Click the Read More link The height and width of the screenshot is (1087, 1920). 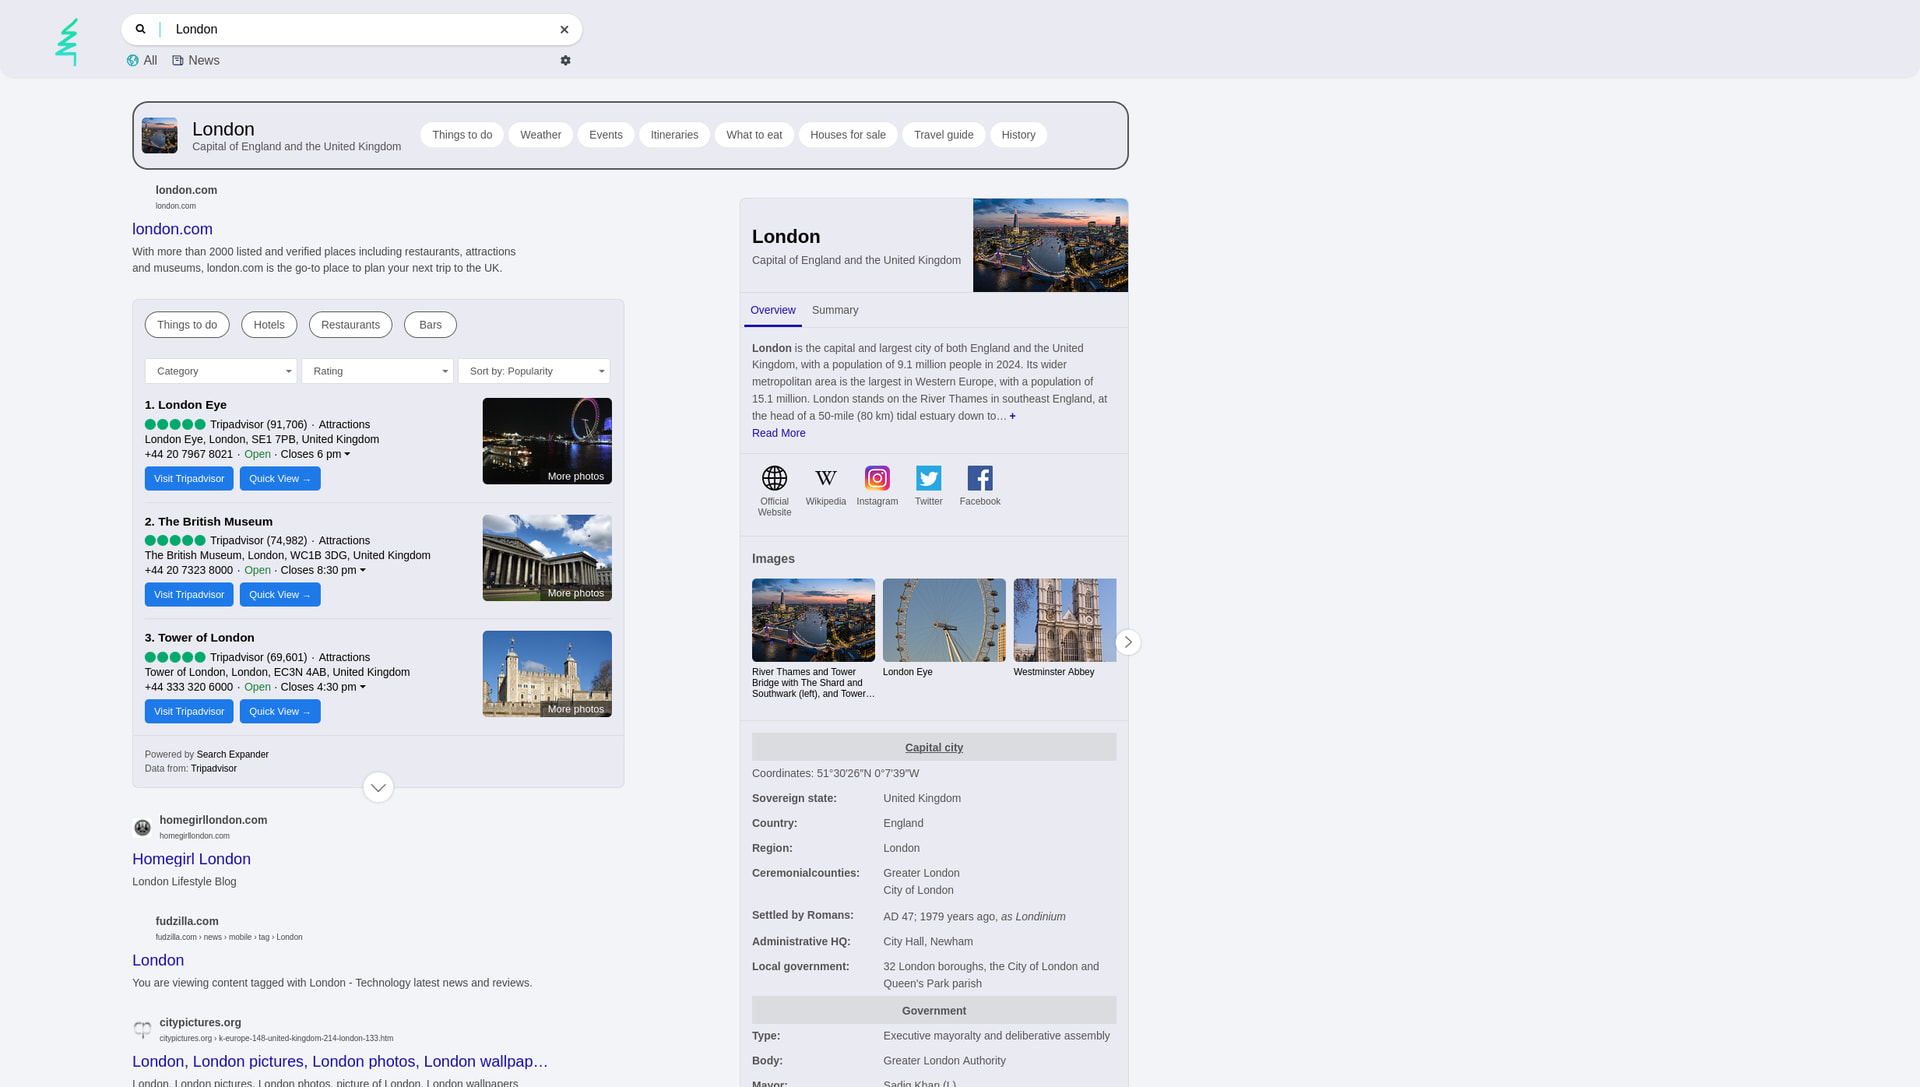(x=778, y=434)
